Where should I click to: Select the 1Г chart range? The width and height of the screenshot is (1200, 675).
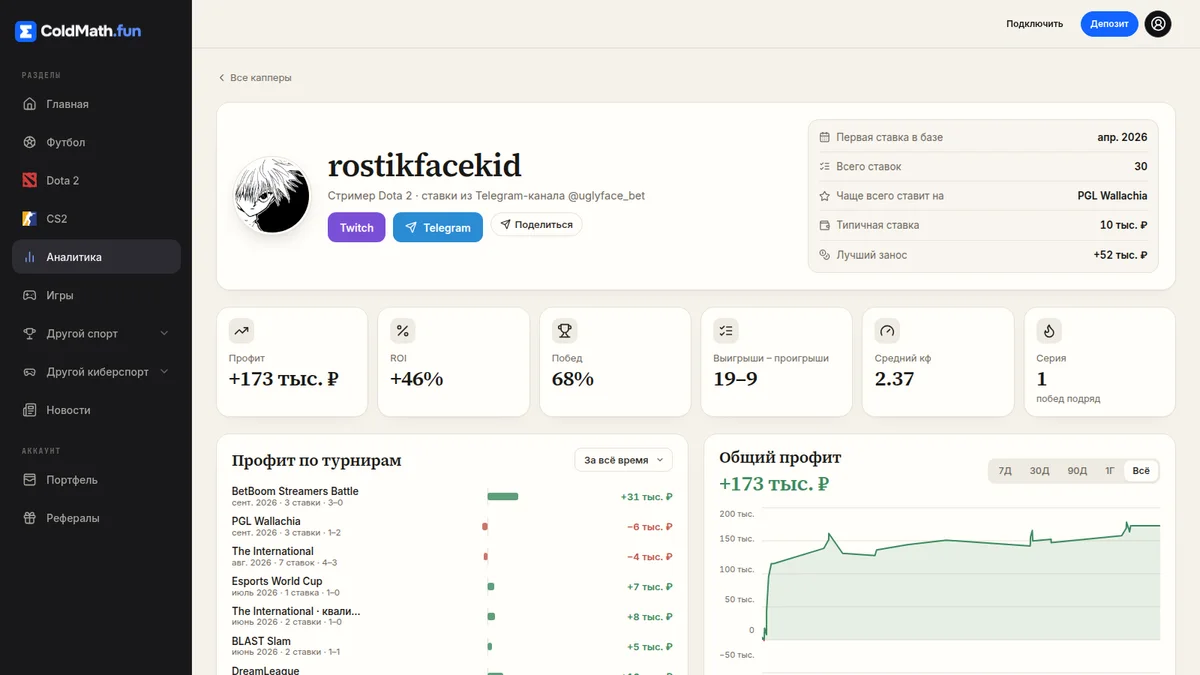pos(1110,471)
